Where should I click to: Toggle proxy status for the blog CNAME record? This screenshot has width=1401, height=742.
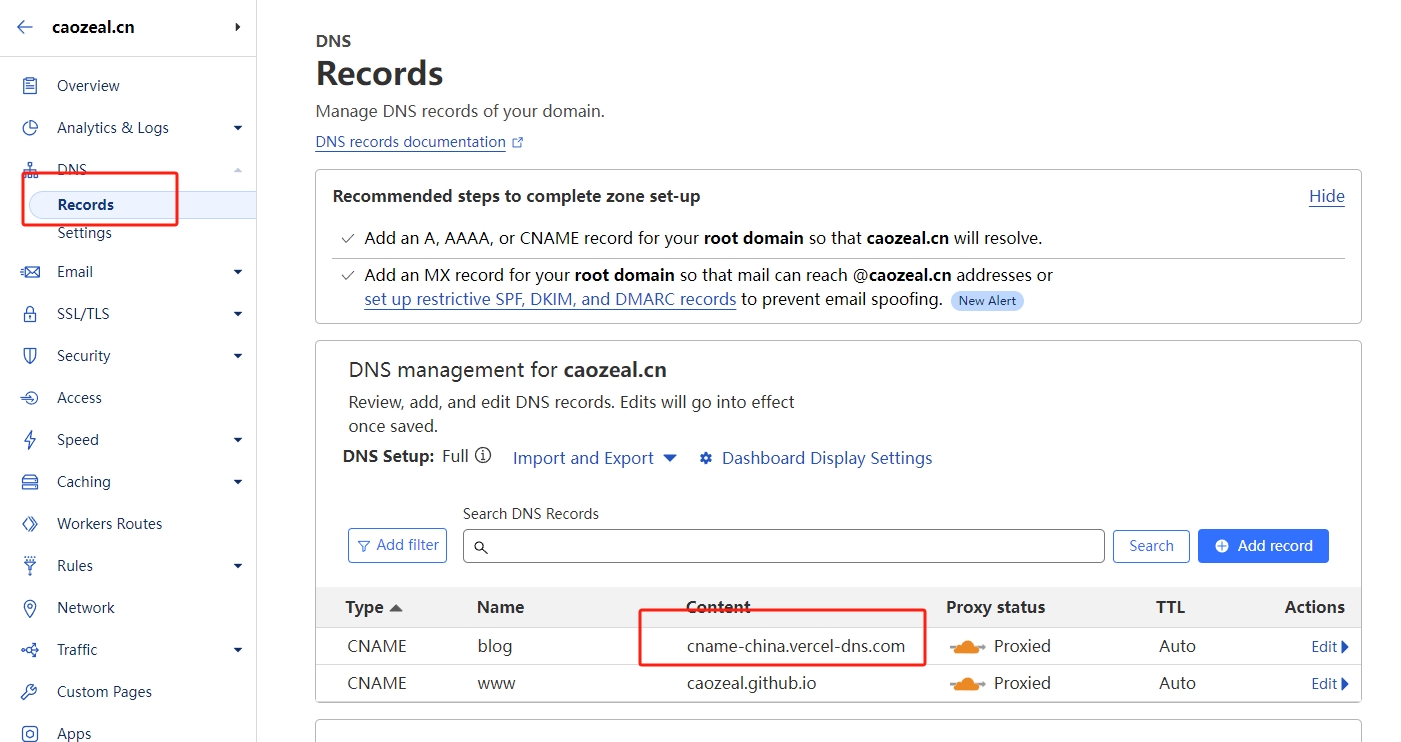[966, 646]
